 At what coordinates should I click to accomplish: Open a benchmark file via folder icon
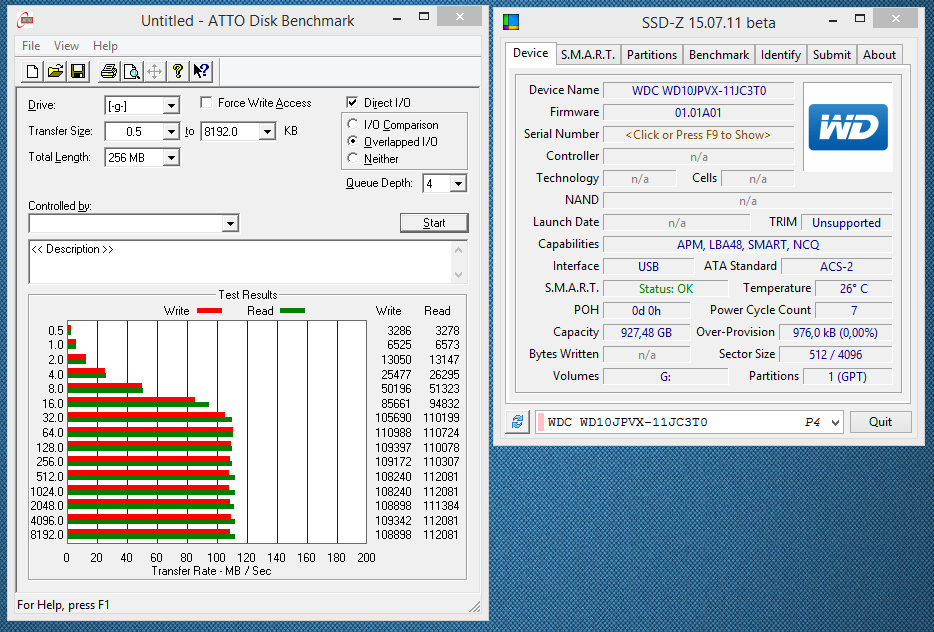[55, 71]
